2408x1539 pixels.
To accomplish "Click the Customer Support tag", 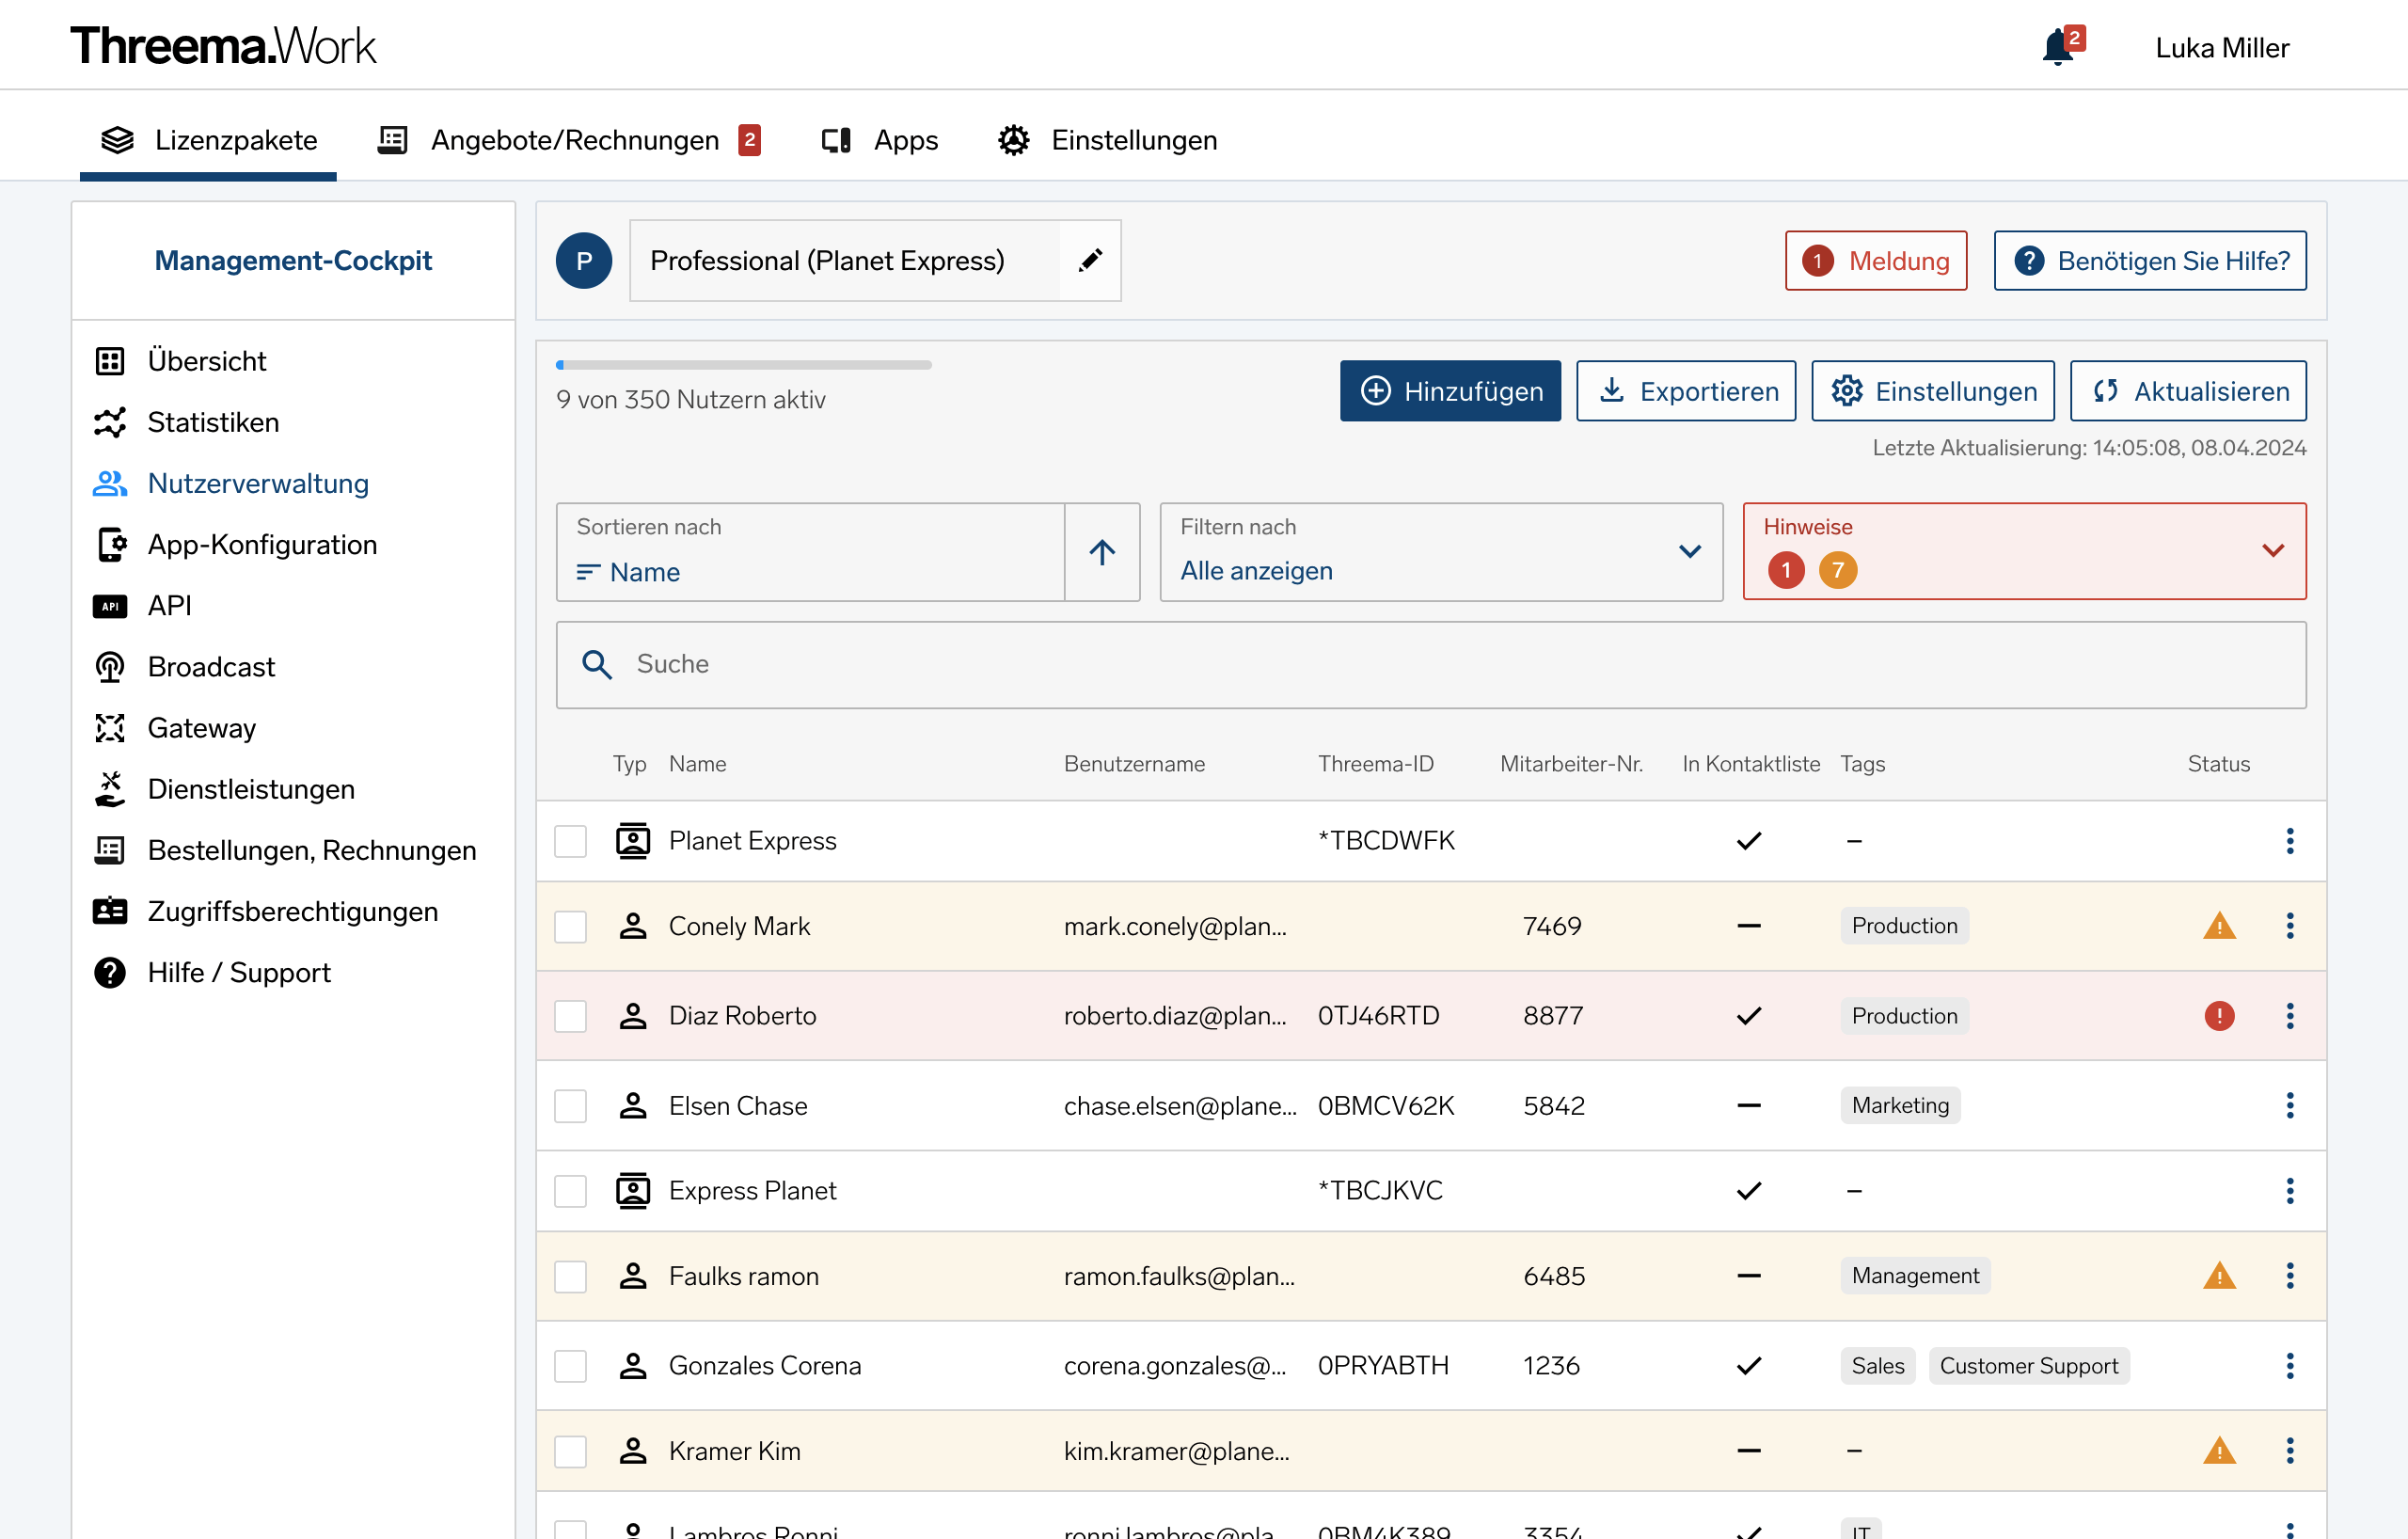I will point(2029,1366).
